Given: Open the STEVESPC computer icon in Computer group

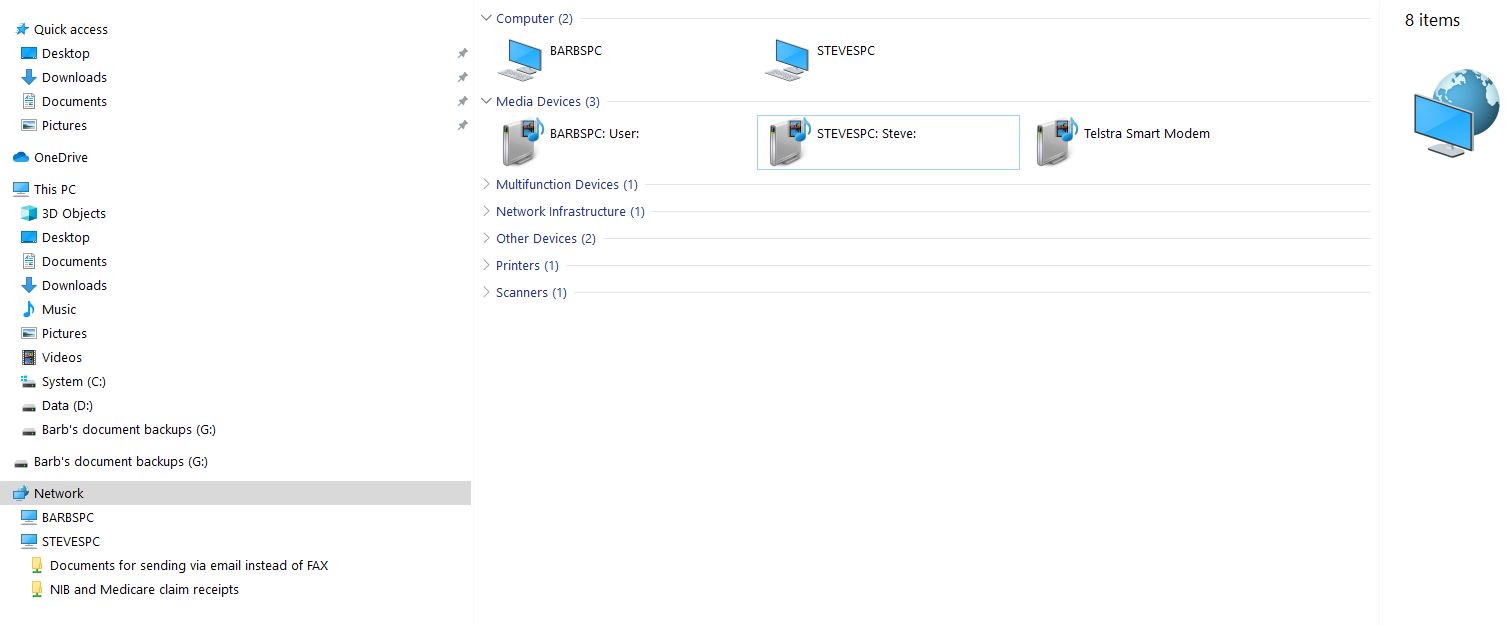Looking at the screenshot, I should pos(787,59).
